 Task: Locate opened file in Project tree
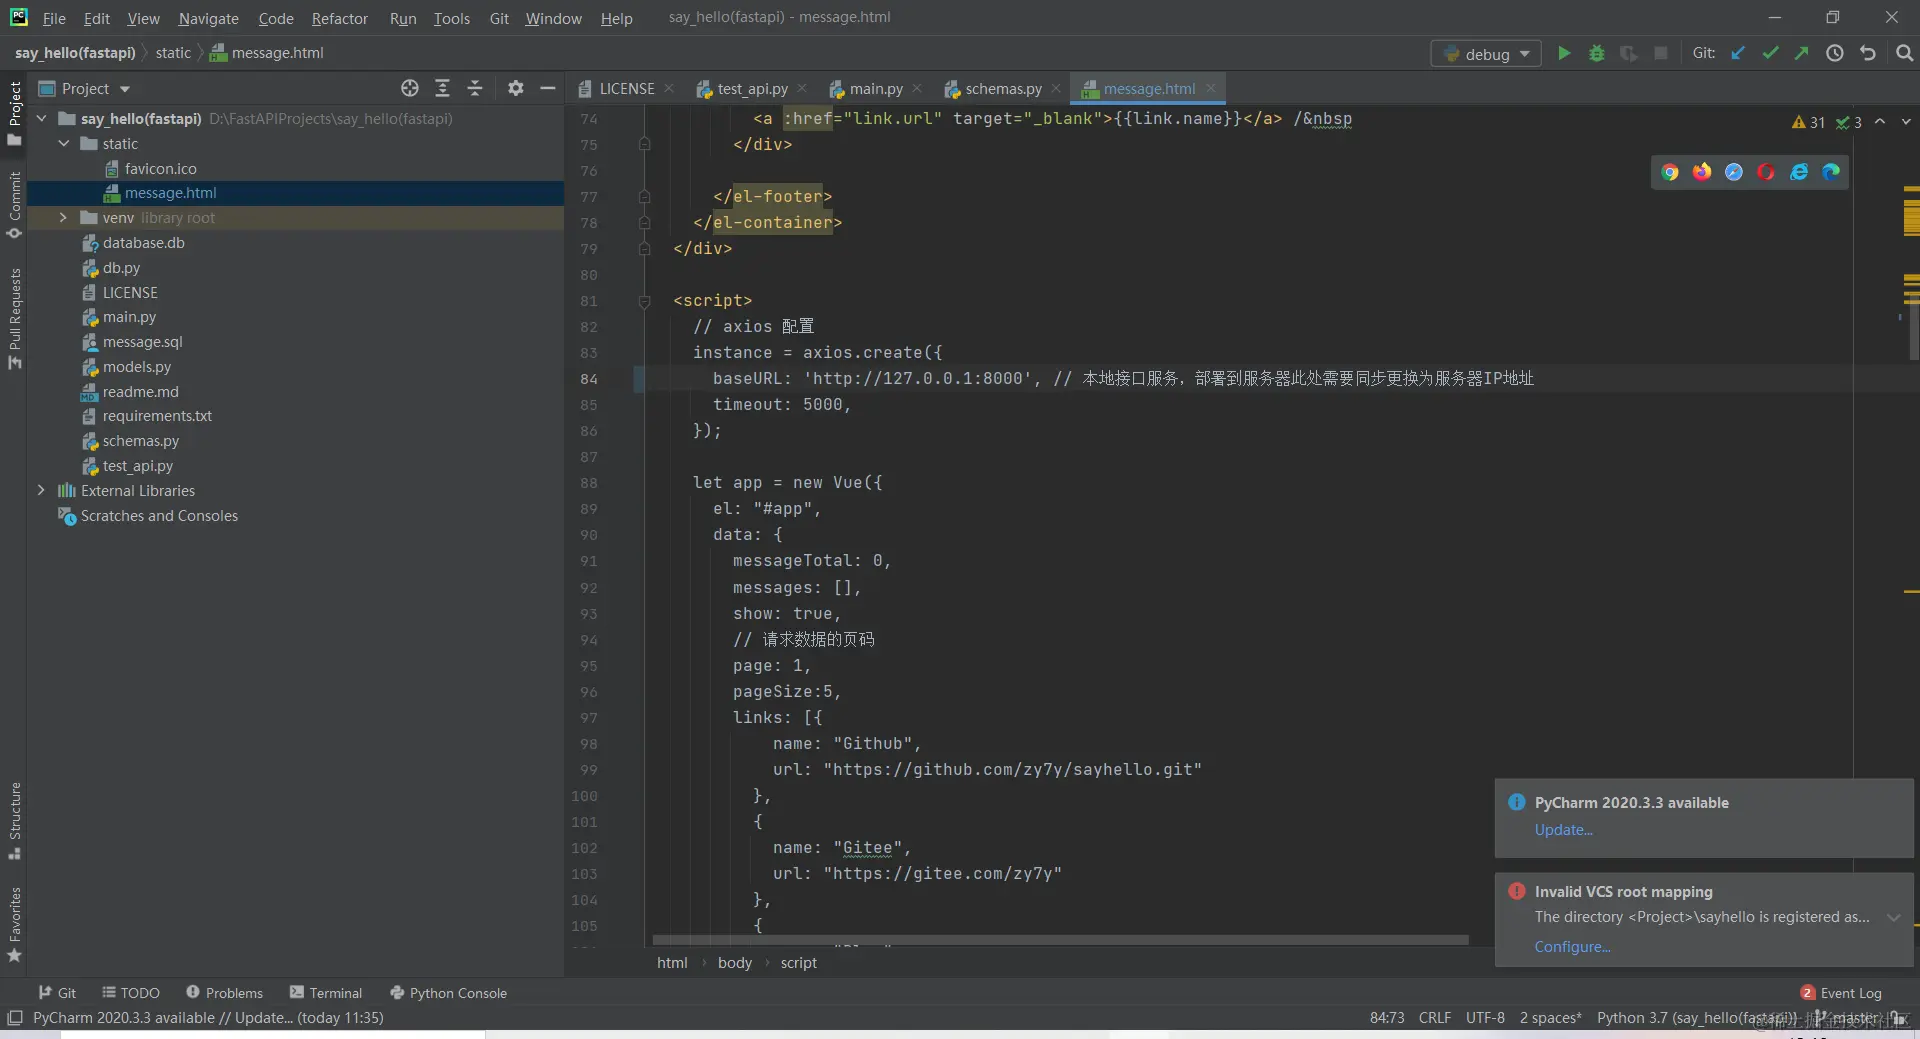410,88
